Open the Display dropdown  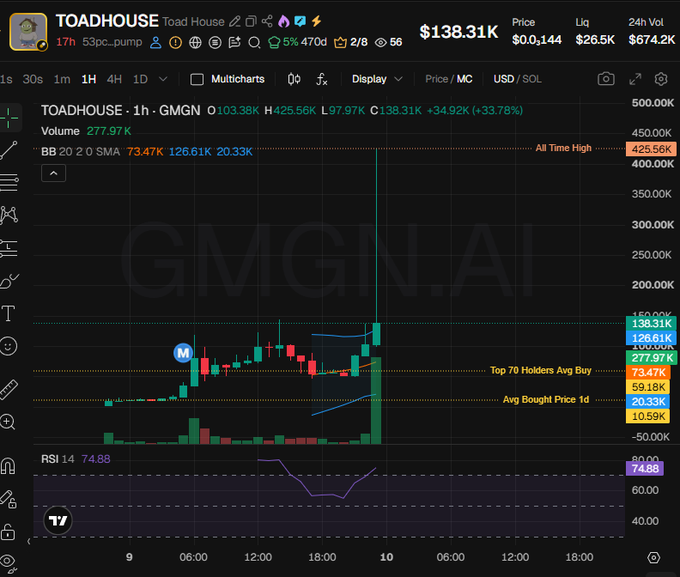(x=377, y=79)
